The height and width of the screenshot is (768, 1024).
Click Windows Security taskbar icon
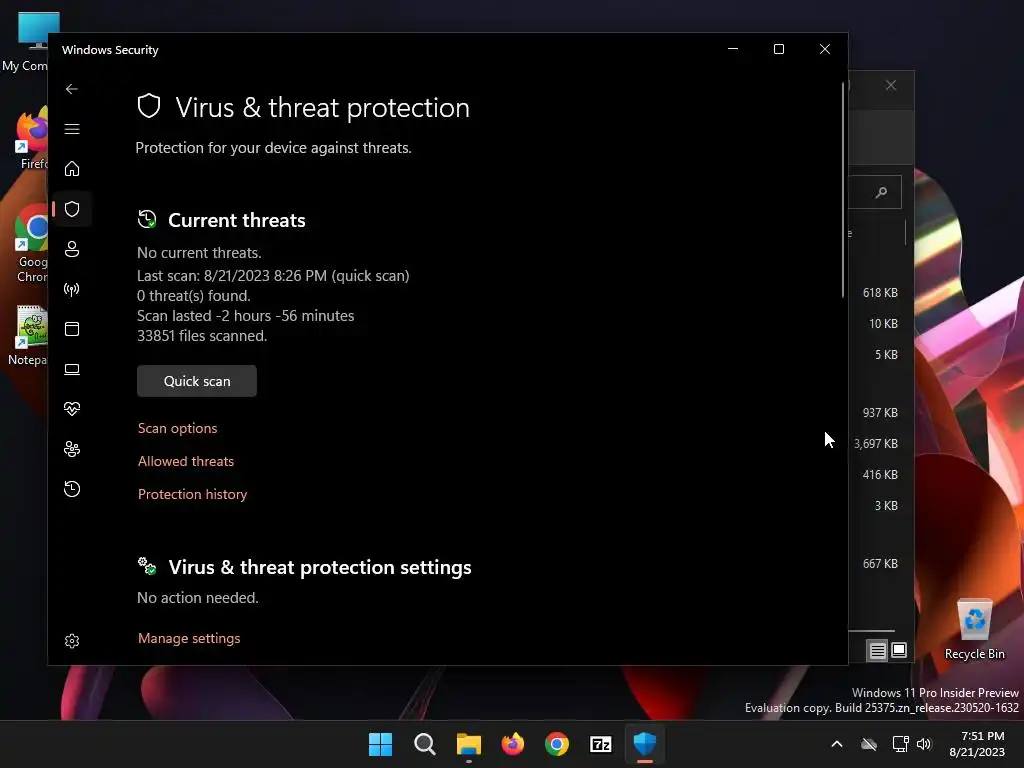[x=645, y=744]
